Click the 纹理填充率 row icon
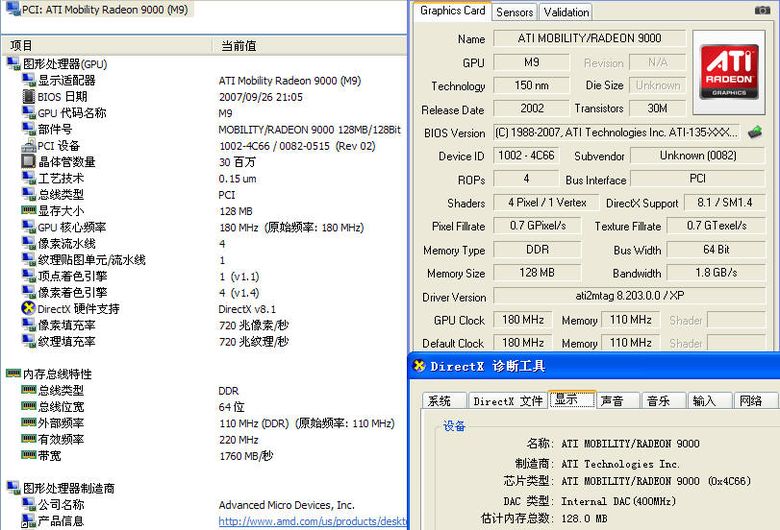Image resolution: width=780 pixels, height=530 pixels. (28, 341)
